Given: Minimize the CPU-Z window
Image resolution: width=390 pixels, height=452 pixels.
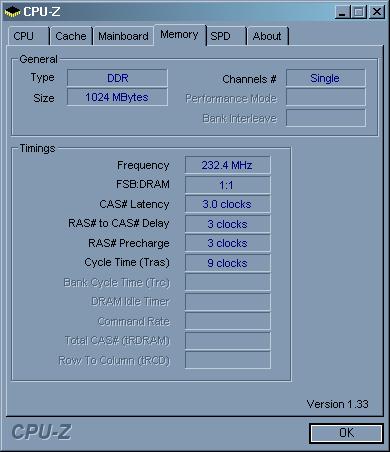Looking at the screenshot, I should pyautogui.click(x=342, y=12).
